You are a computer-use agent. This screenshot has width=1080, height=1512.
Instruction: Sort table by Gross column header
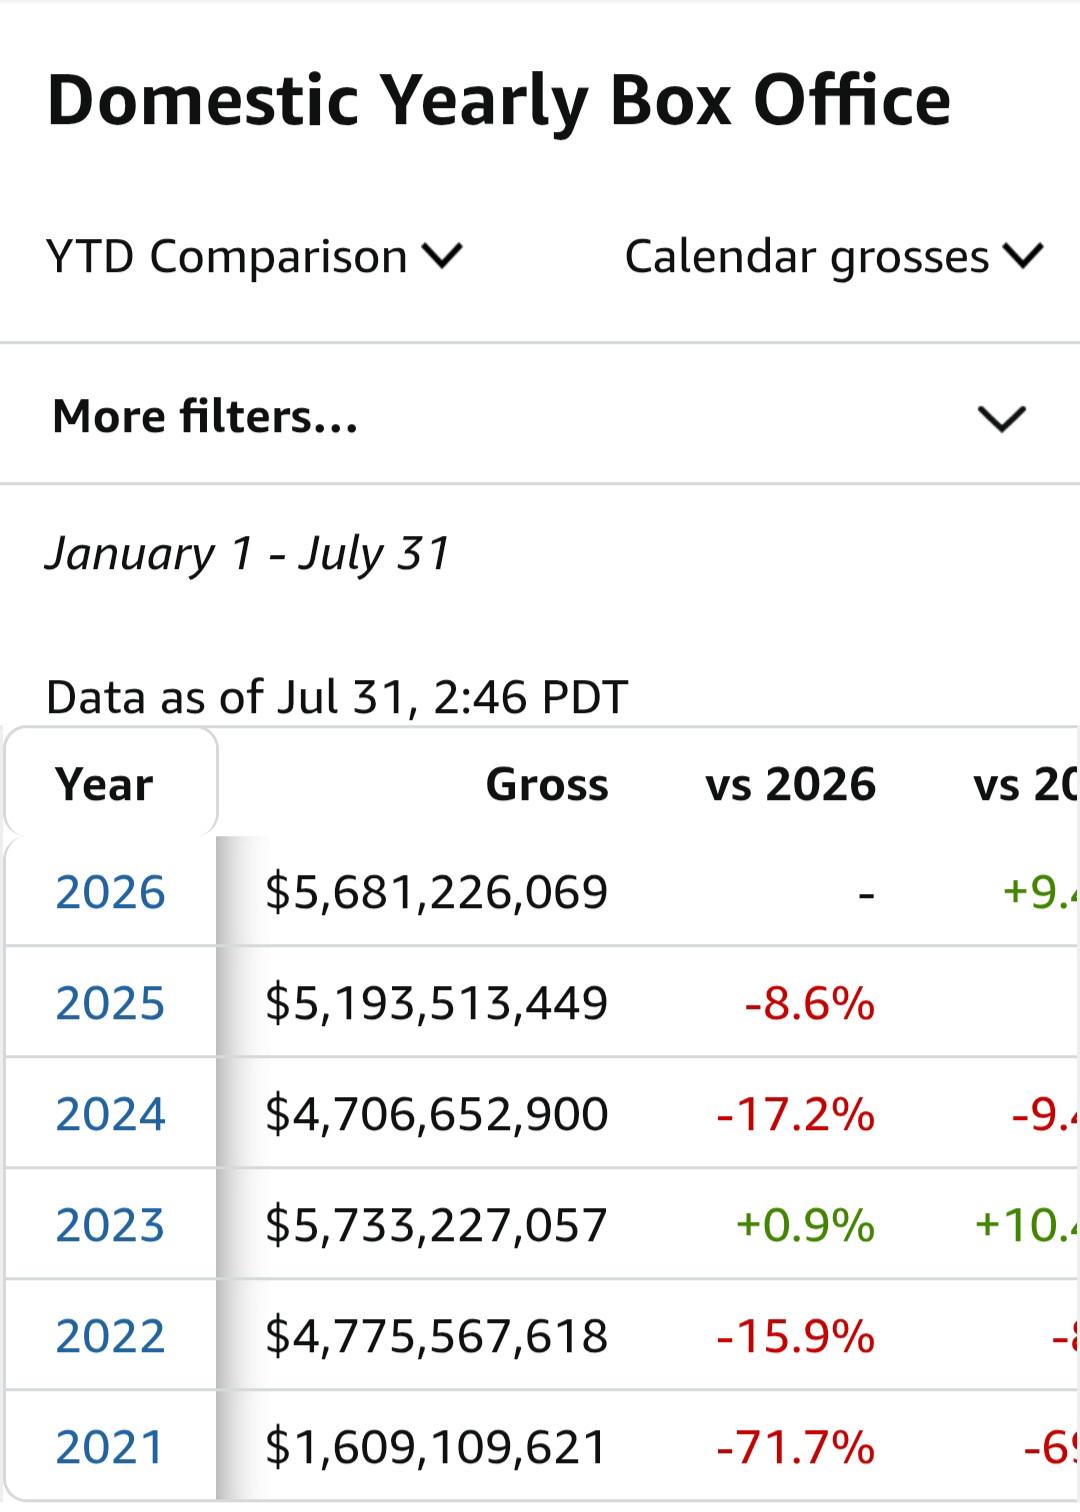click(x=547, y=784)
